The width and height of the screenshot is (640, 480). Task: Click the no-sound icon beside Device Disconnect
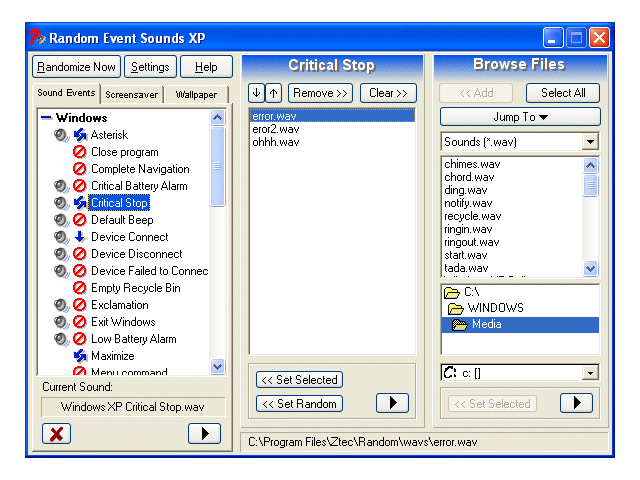(80, 254)
